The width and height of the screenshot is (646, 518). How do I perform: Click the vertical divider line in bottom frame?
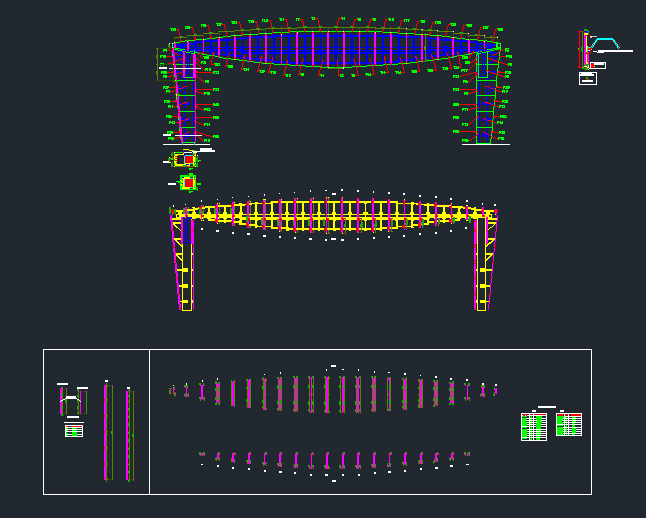149,420
